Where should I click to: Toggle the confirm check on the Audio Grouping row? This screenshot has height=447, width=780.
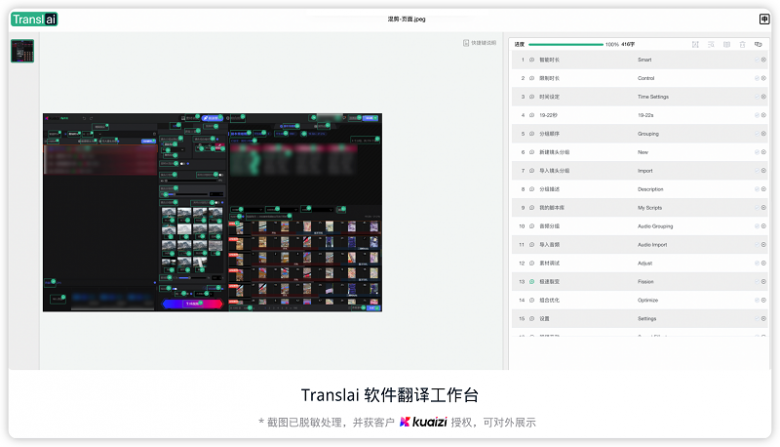tap(757, 226)
